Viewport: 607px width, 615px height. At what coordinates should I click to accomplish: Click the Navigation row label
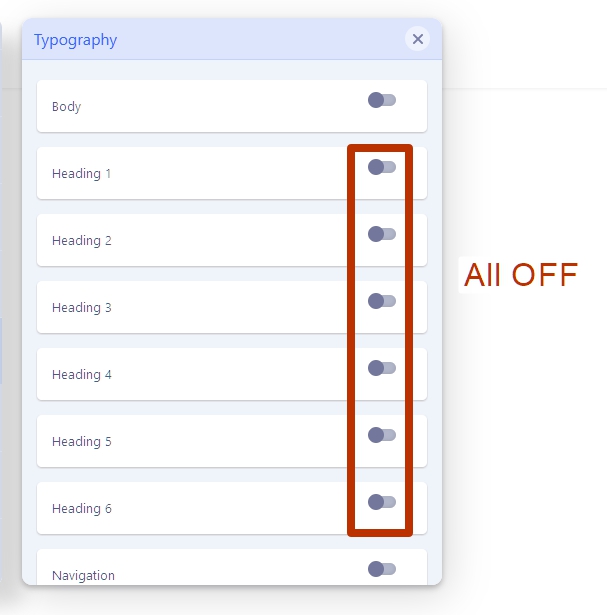83,576
